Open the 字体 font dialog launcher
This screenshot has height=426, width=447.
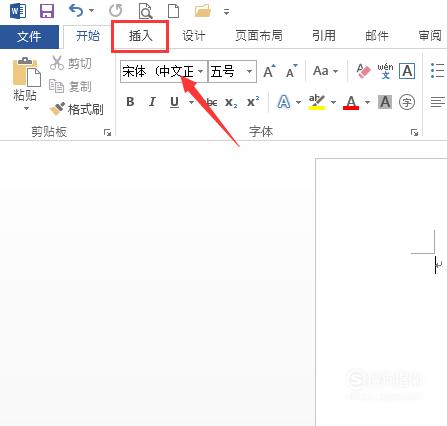[414, 133]
